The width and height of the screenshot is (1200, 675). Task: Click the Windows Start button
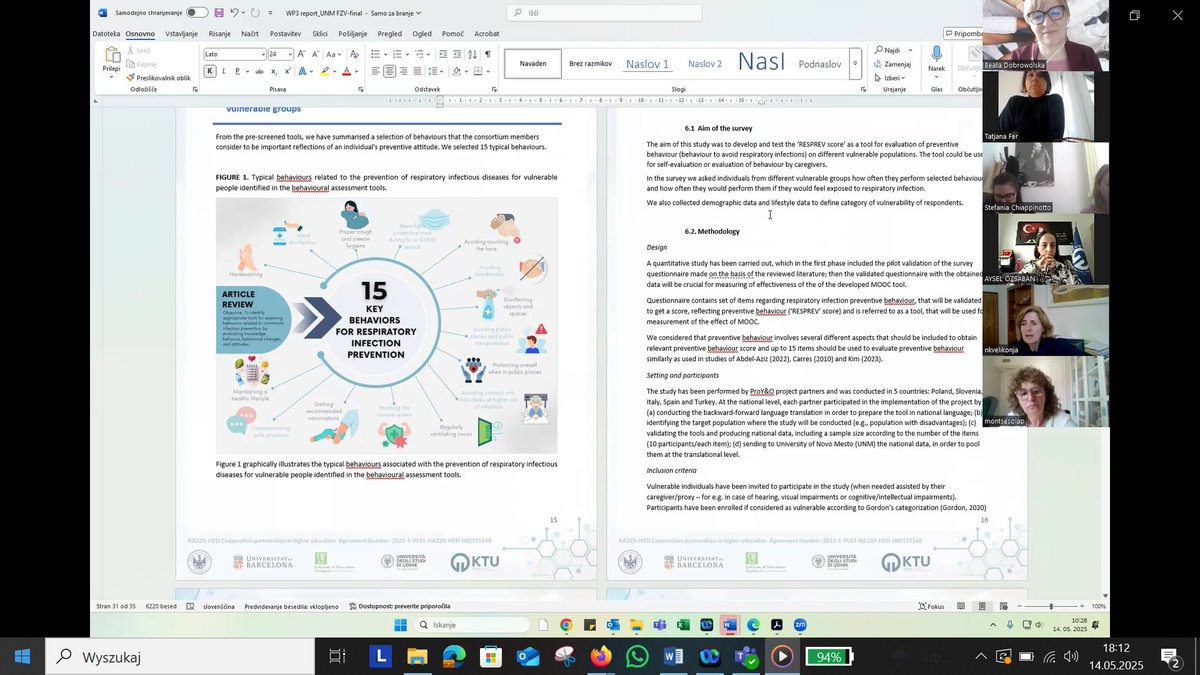[x=23, y=657]
